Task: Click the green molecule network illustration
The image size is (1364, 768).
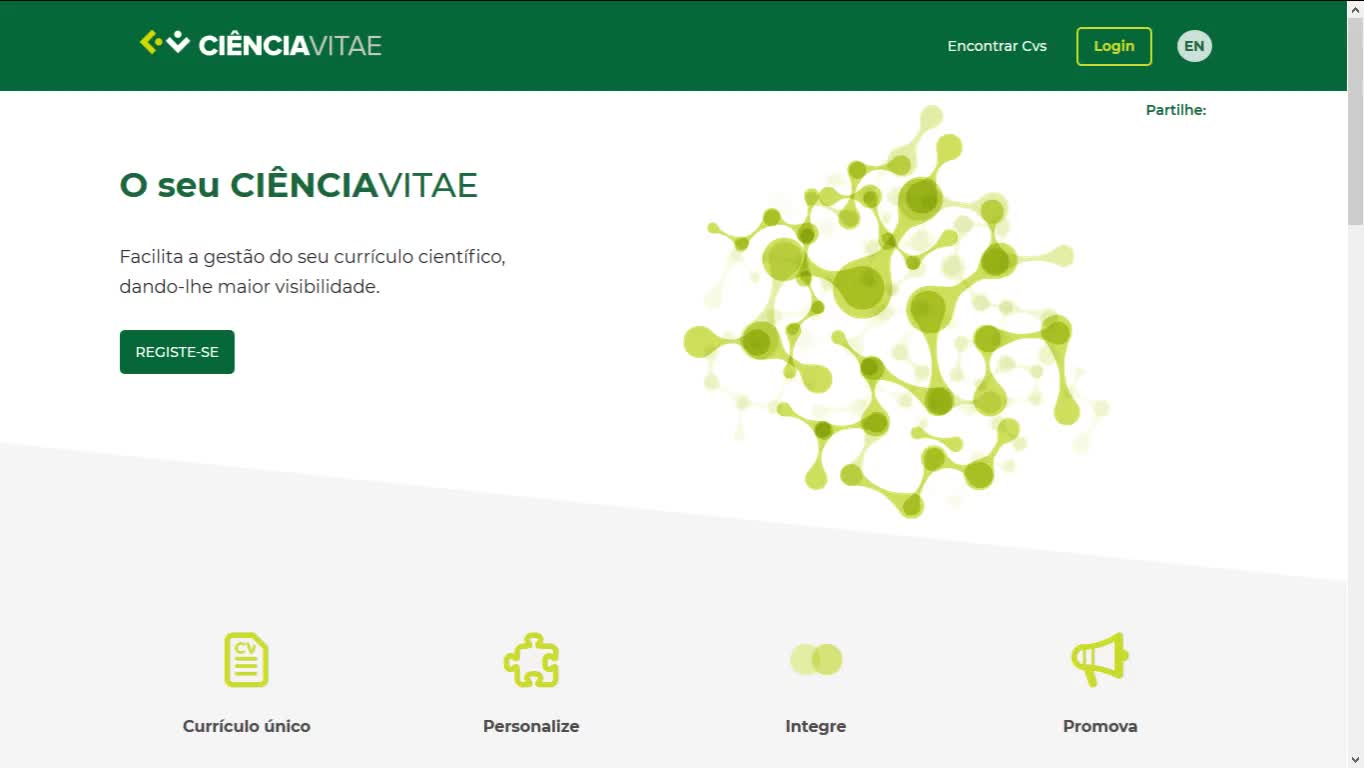Action: pyautogui.click(x=896, y=311)
